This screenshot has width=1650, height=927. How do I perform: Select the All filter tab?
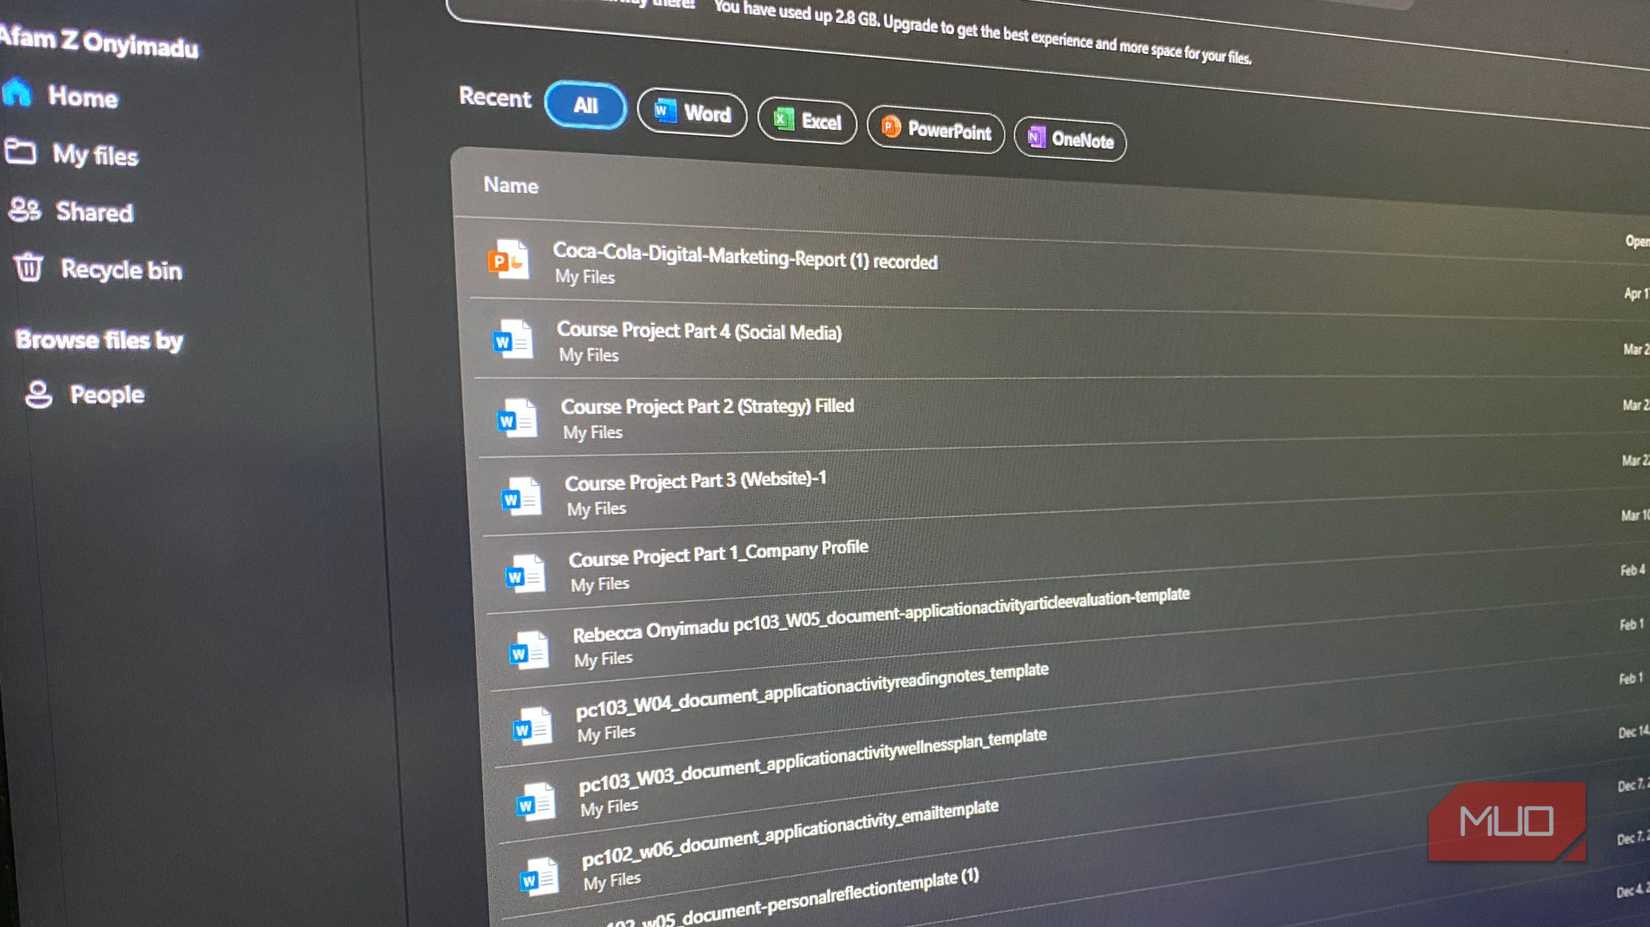[585, 105]
